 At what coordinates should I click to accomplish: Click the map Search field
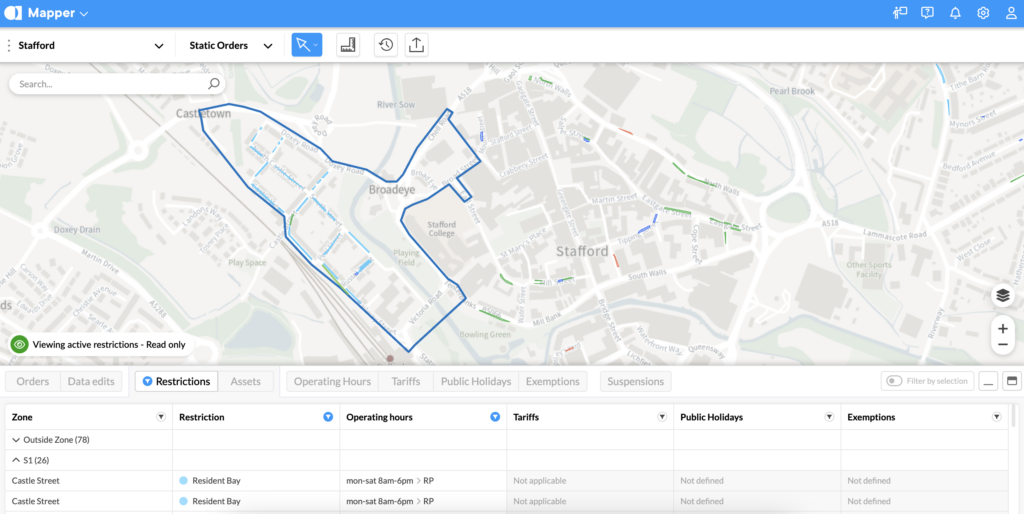click(110, 84)
